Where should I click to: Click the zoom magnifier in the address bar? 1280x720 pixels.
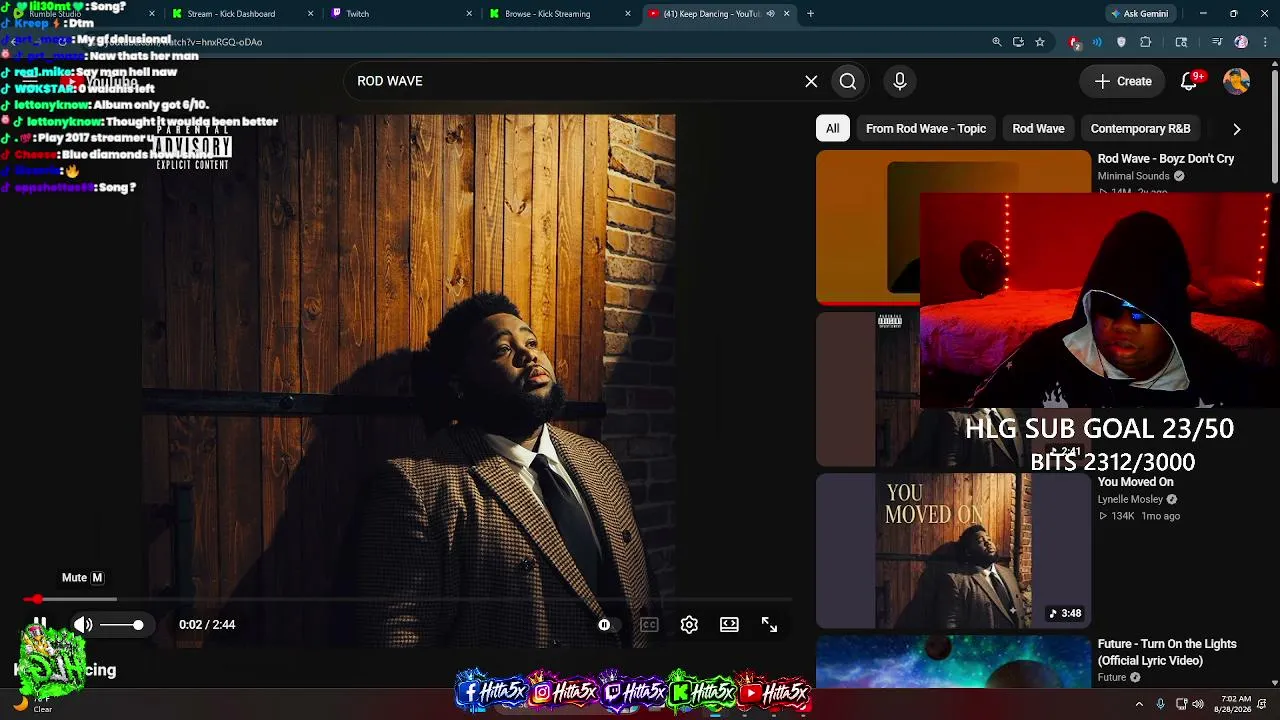coord(996,42)
